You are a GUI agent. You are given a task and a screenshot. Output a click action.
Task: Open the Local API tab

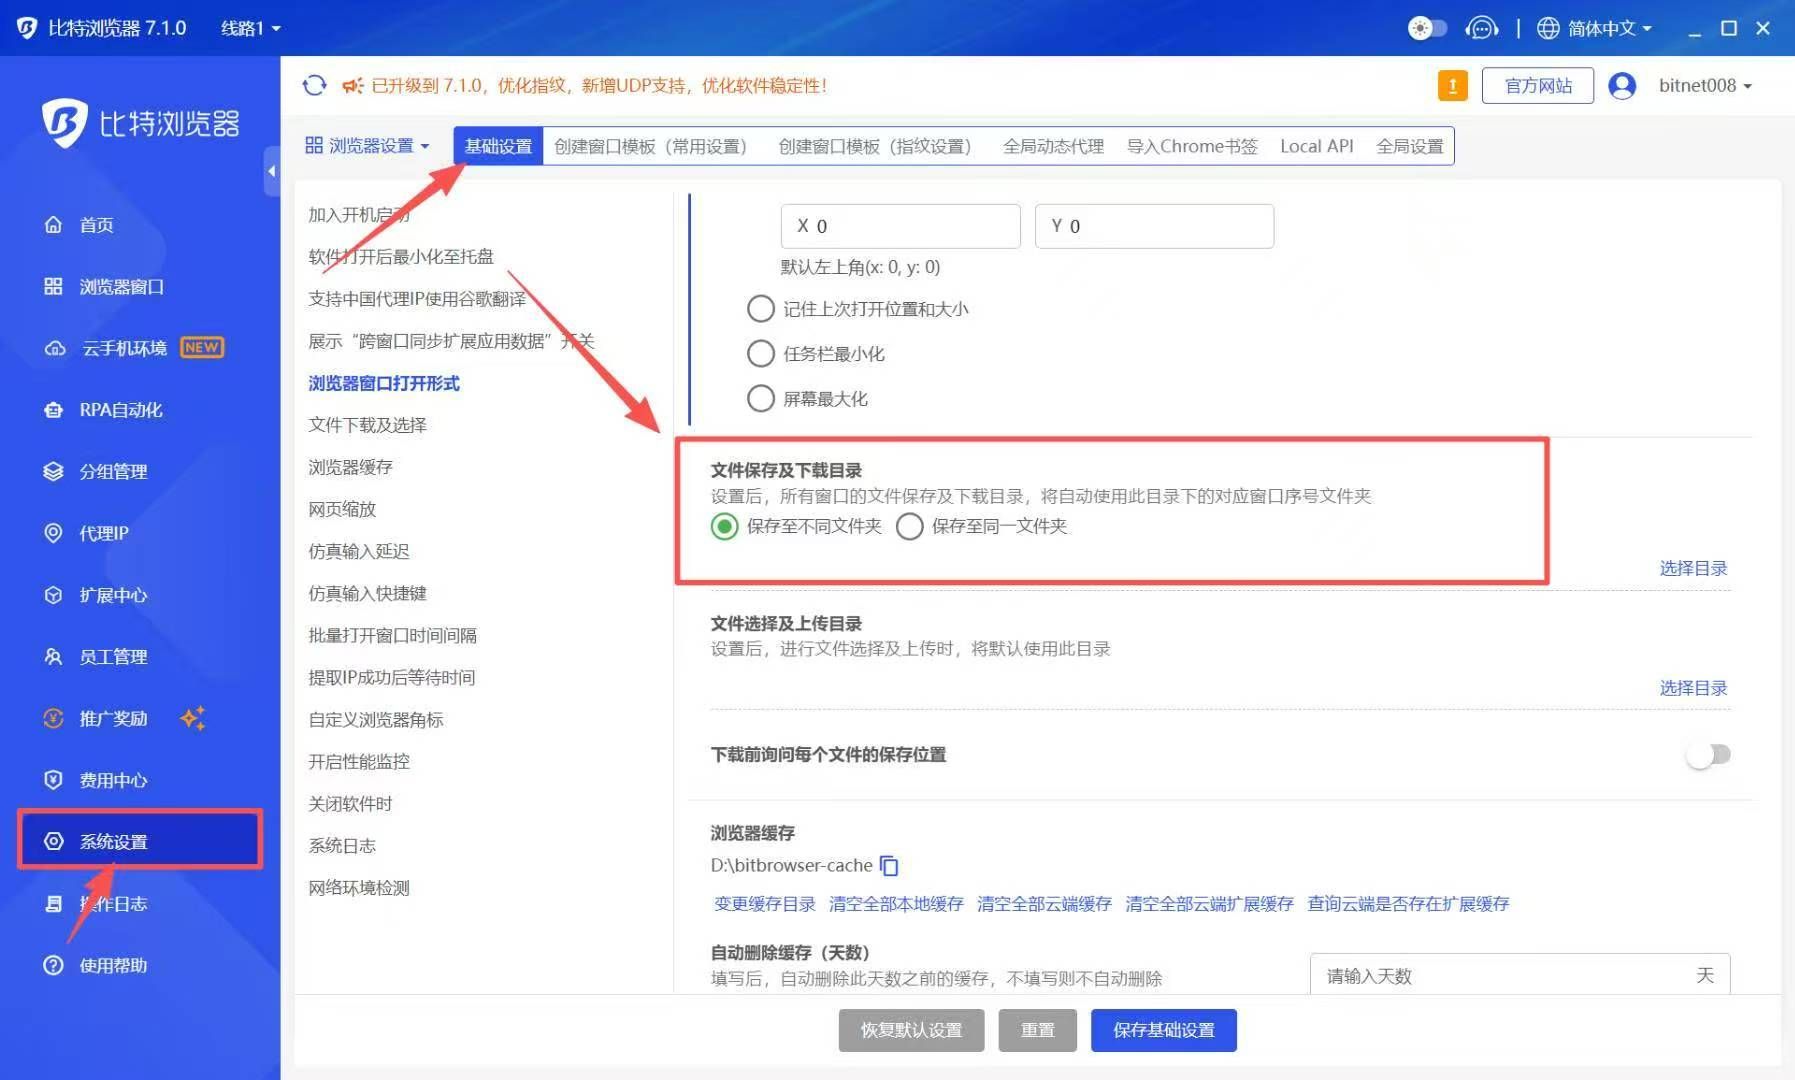[x=1316, y=146]
